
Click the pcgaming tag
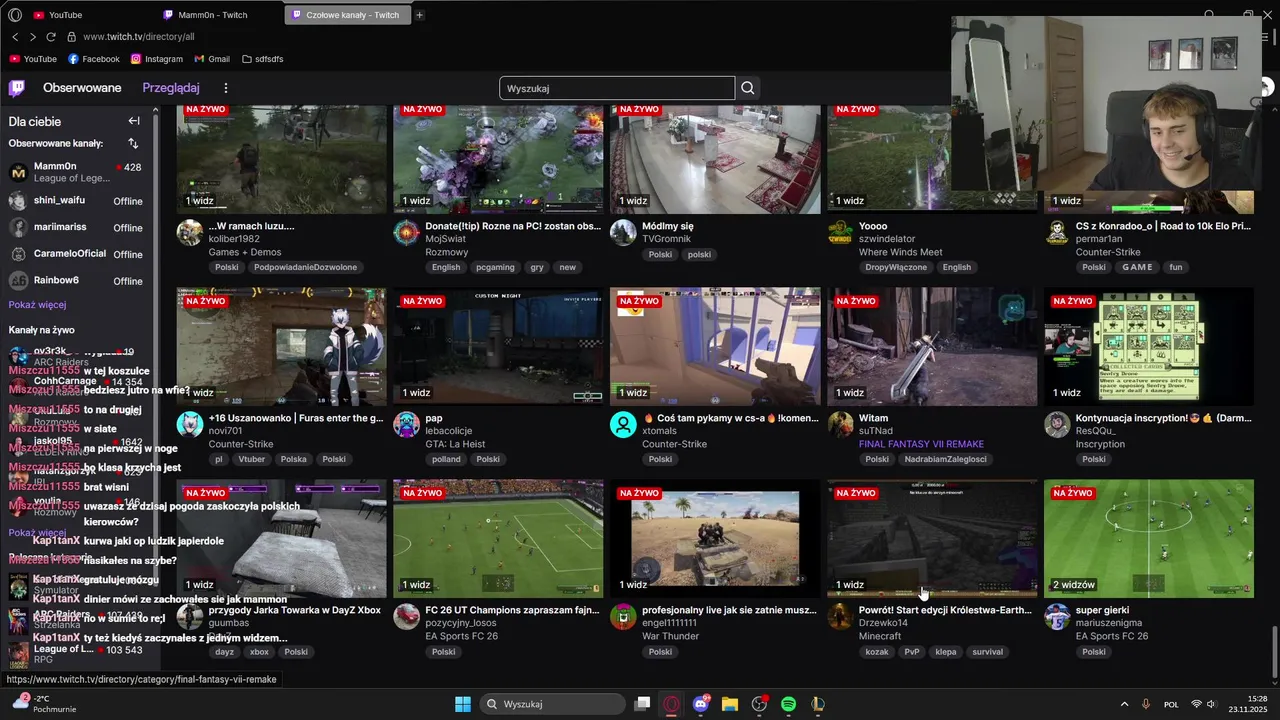[x=495, y=267]
